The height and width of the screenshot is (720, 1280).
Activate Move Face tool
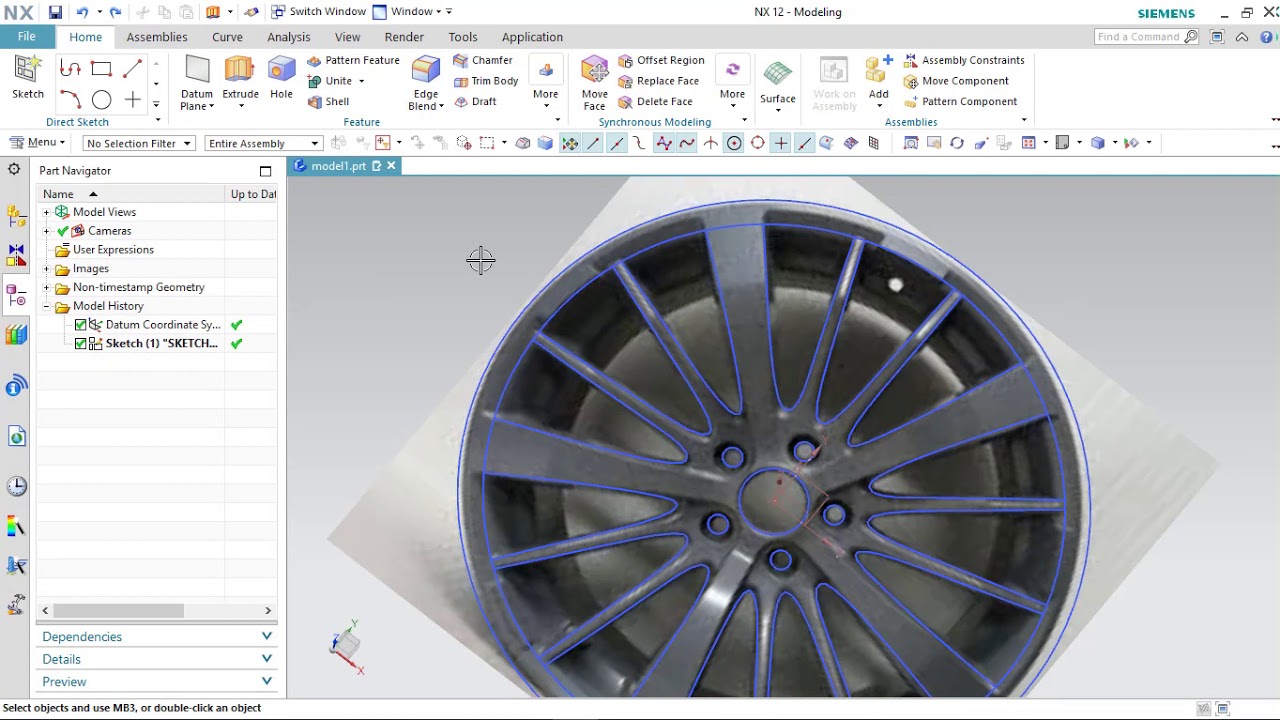click(595, 82)
